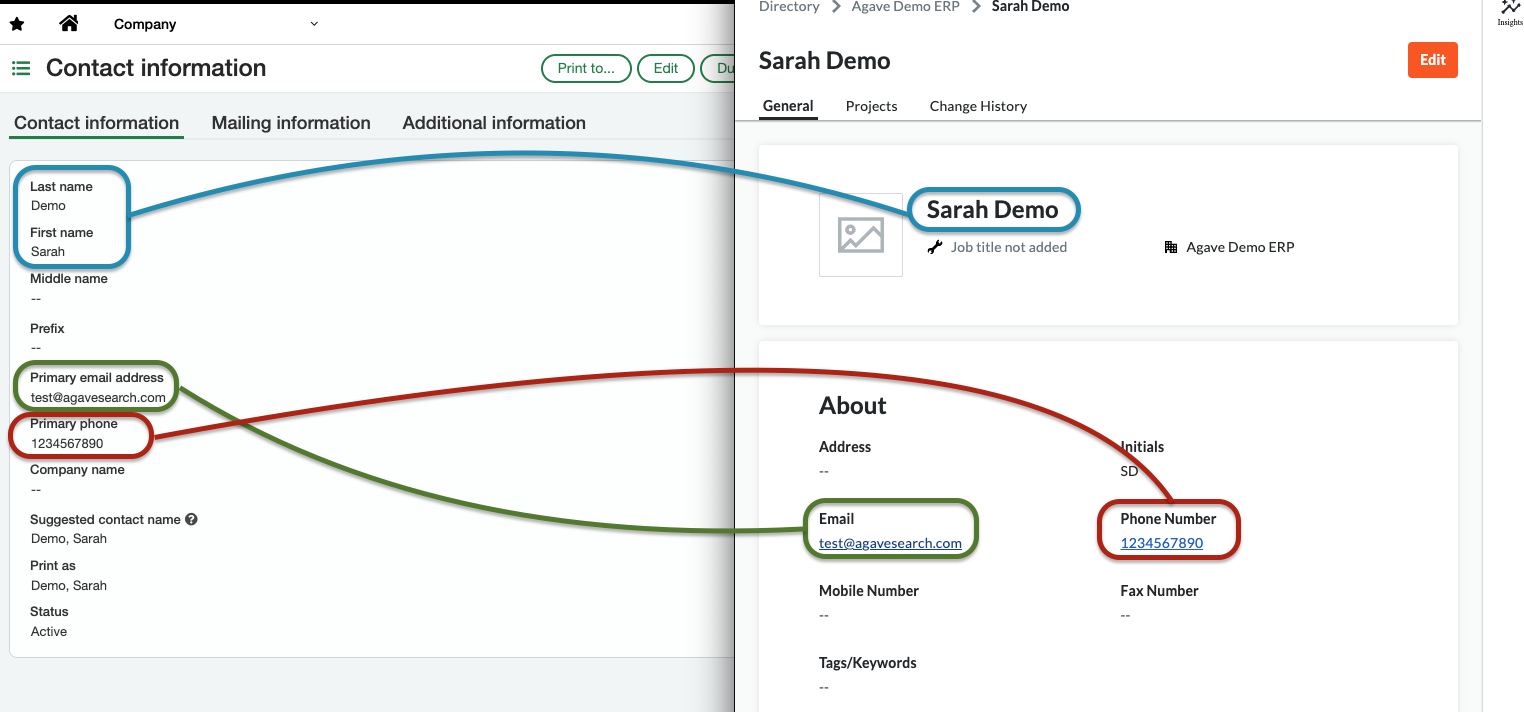The width and height of the screenshot is (1524, 712).
Task: Click the 1234567890 phone number link
Action: point(1161,543)
